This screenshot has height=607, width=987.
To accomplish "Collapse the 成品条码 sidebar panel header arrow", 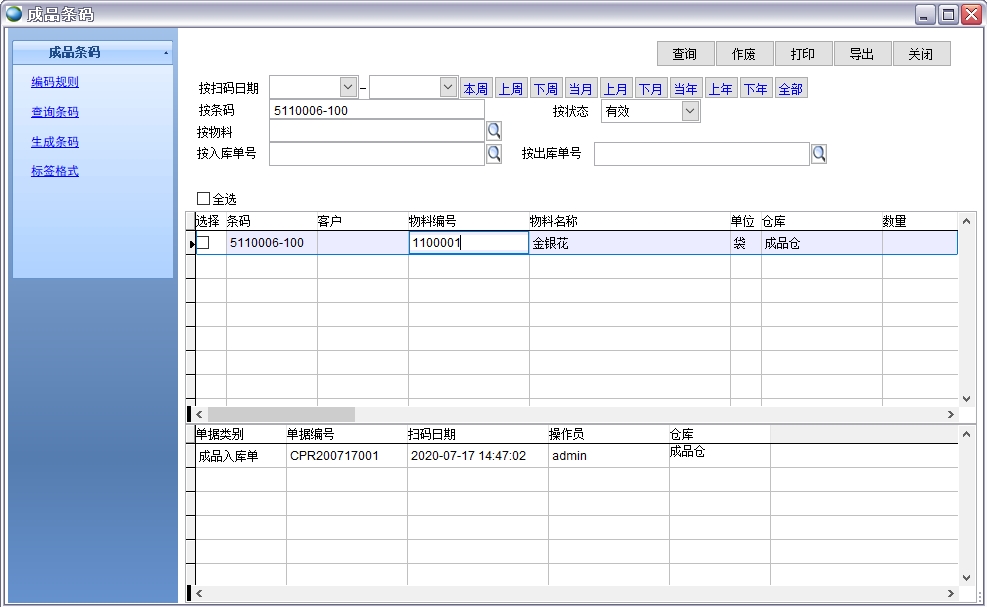I will pos(165,53).
